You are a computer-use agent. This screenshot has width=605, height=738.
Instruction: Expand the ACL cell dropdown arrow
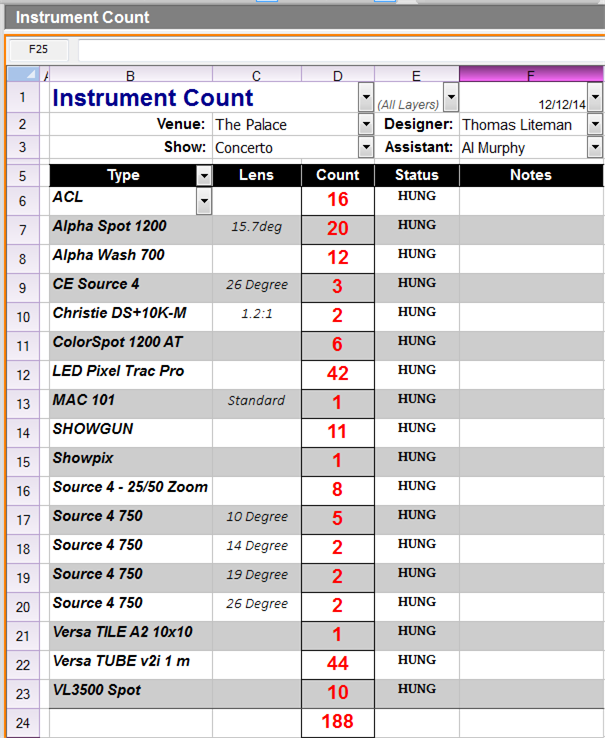click(204, 203)
